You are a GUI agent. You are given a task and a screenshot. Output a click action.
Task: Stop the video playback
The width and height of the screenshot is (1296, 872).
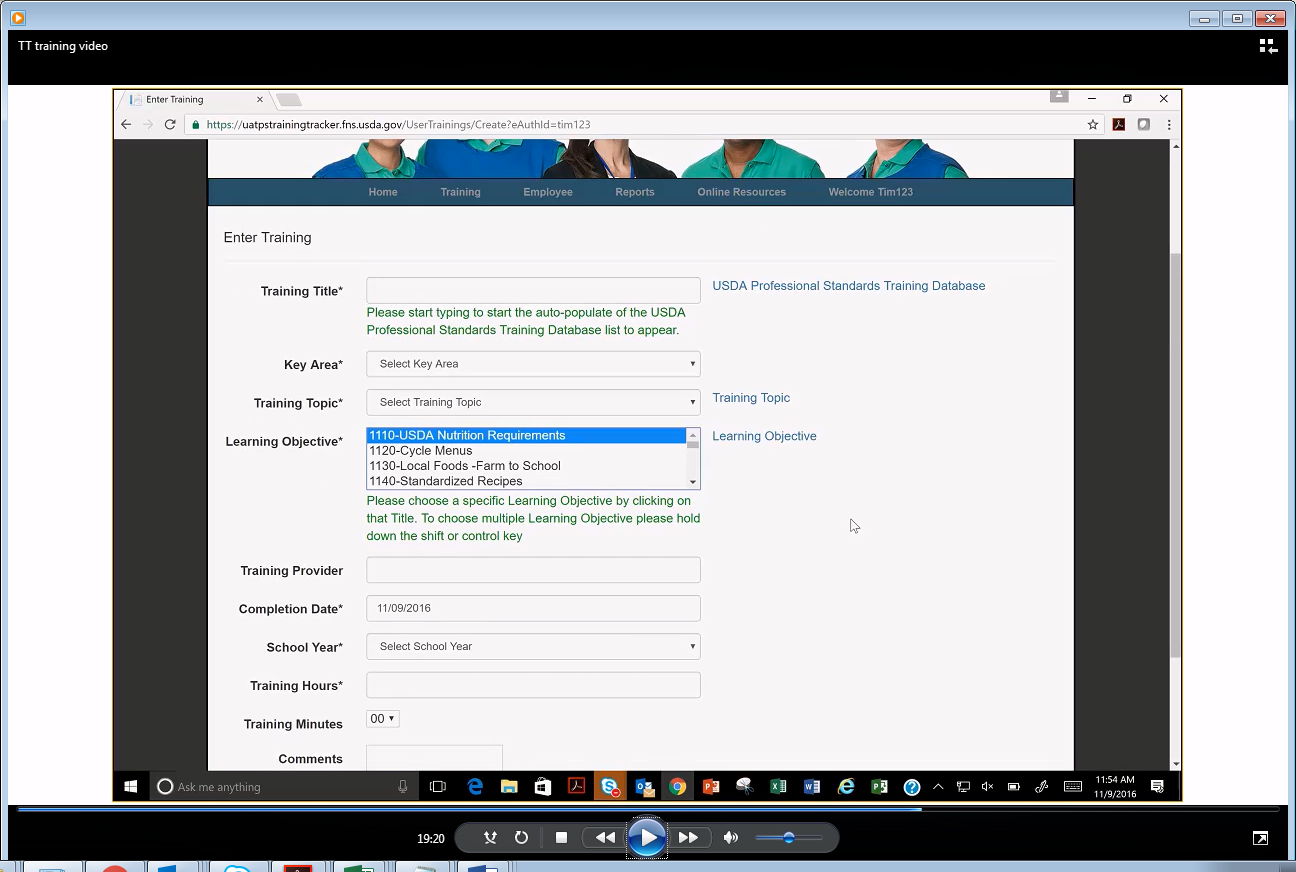point(561,838)
